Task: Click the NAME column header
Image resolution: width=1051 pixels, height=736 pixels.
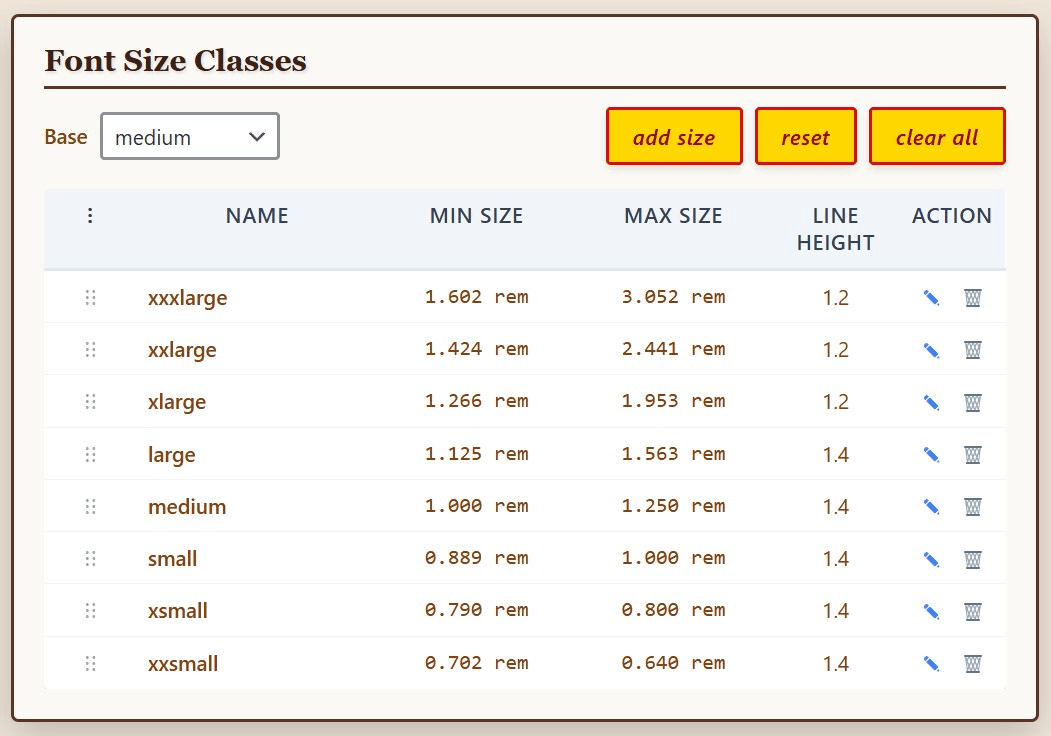Action: click(x=256, y=215)
